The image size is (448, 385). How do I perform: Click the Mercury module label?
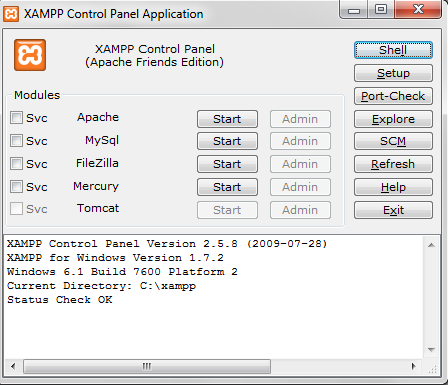pyautogui.click(x=96, y=186)
